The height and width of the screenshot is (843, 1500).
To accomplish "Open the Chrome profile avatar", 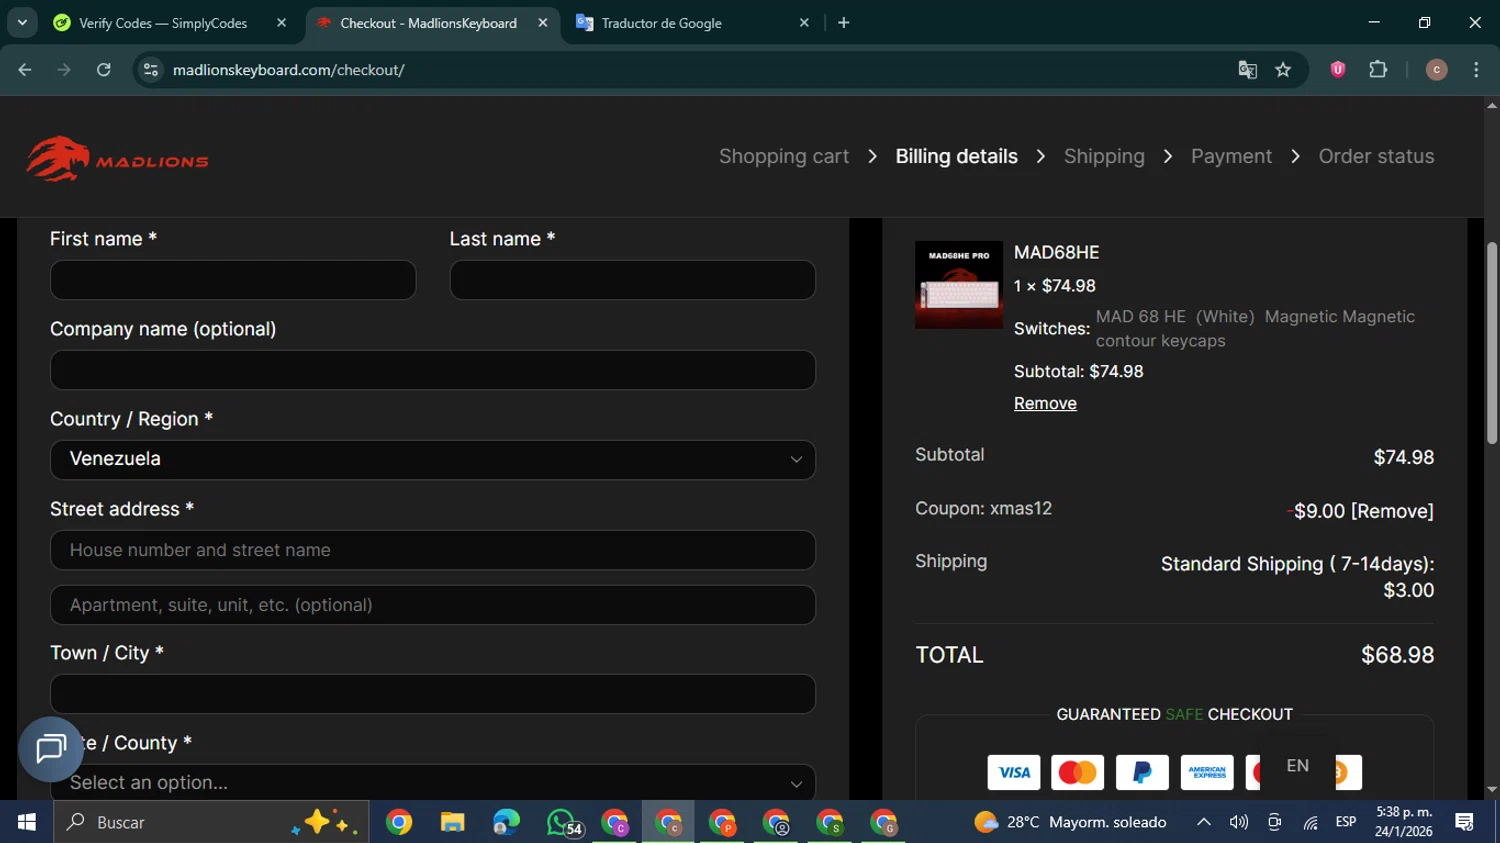I will [1436, 70].
